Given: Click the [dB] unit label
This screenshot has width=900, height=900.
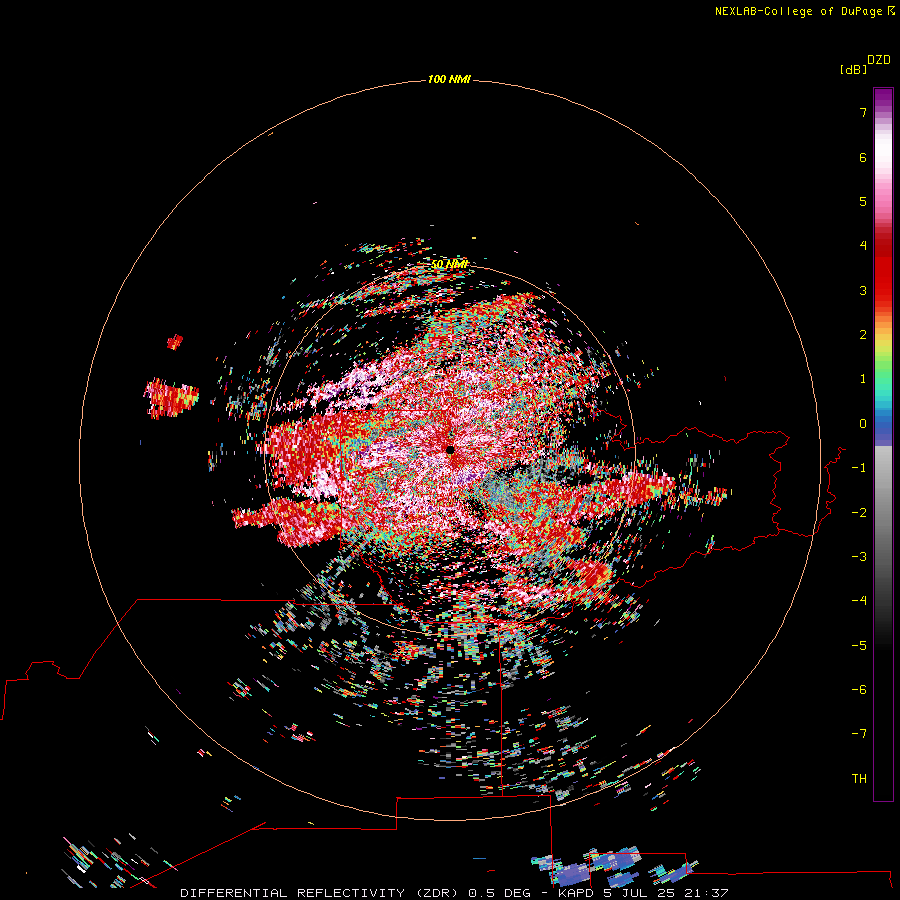Looking at the screenshot, I should [x=854, y=69].
